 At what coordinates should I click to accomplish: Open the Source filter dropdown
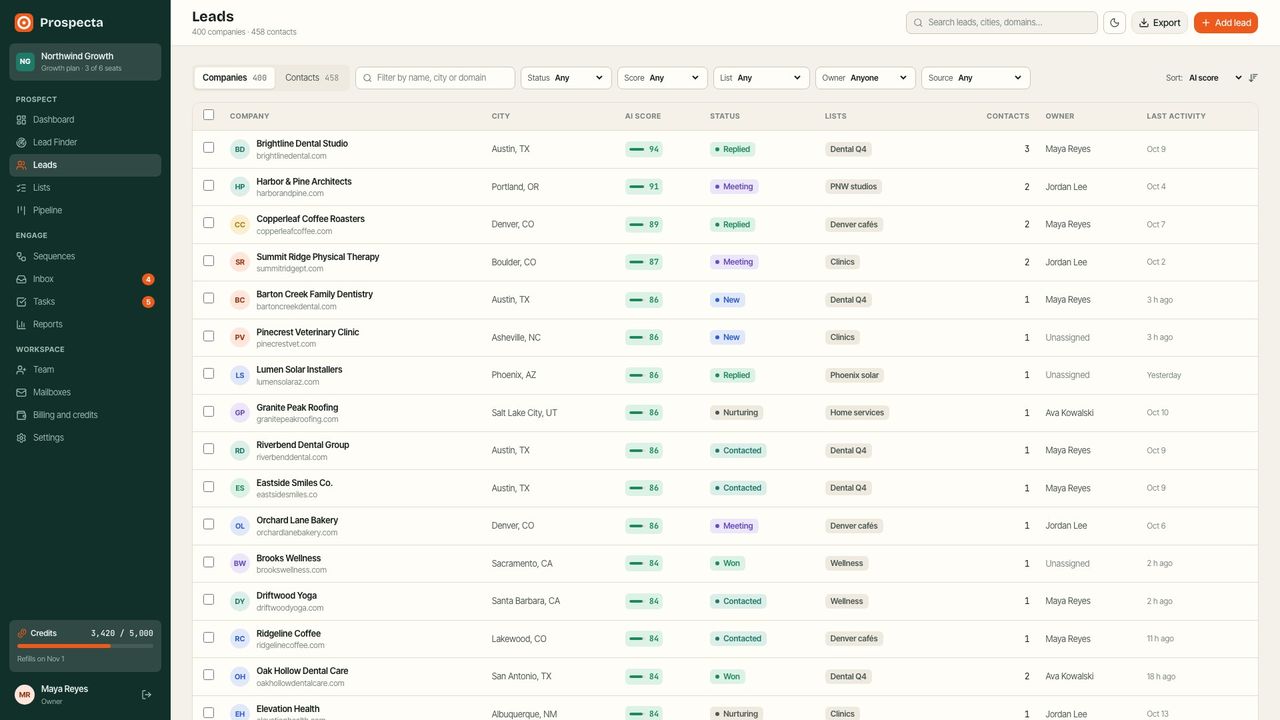pyautogui.click(x=976, y=78)
